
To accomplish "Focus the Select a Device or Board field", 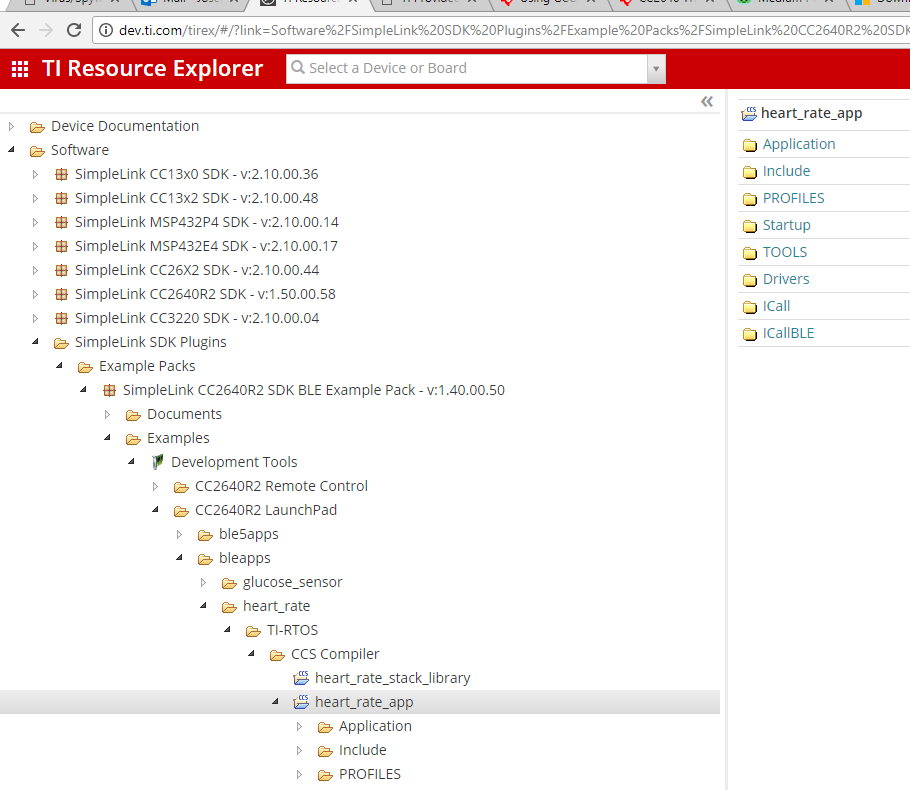I will pos(467,69).
